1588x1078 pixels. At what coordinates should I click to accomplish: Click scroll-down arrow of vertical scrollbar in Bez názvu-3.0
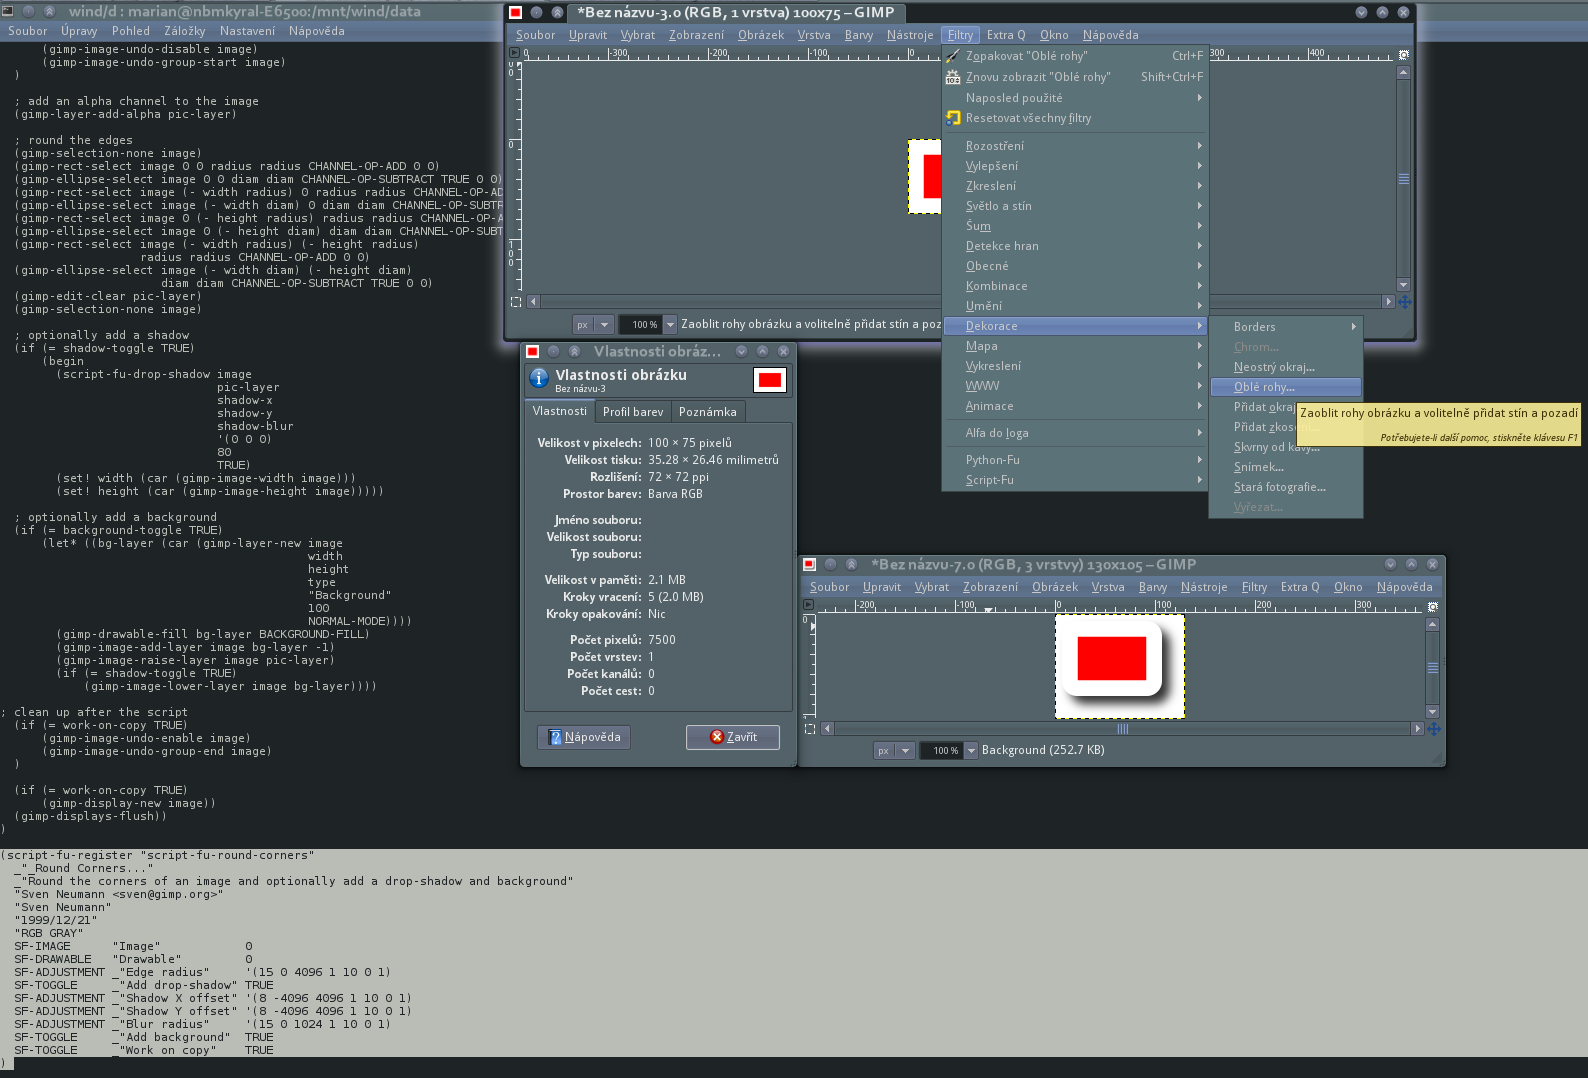1403,285
